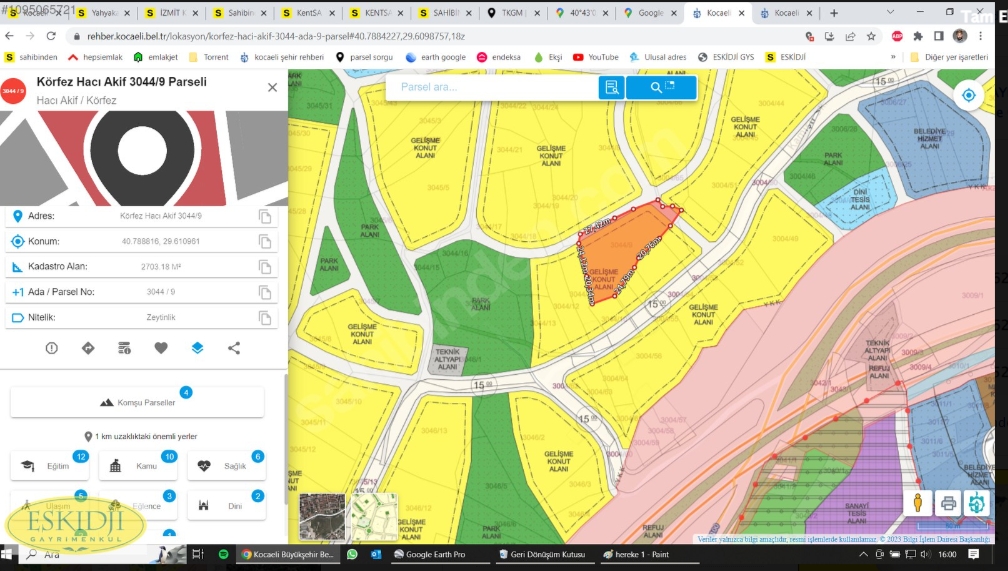This screenshot has height=571, width=1008.
Task: Open Diğer yer işaretleri folder
Action: [x=949, y=57]
